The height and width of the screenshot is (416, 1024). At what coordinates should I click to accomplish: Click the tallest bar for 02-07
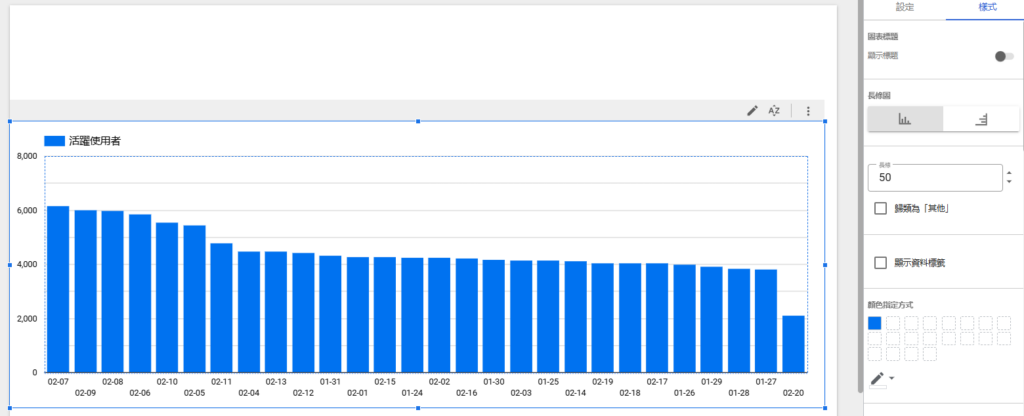(x=58, y=288)
